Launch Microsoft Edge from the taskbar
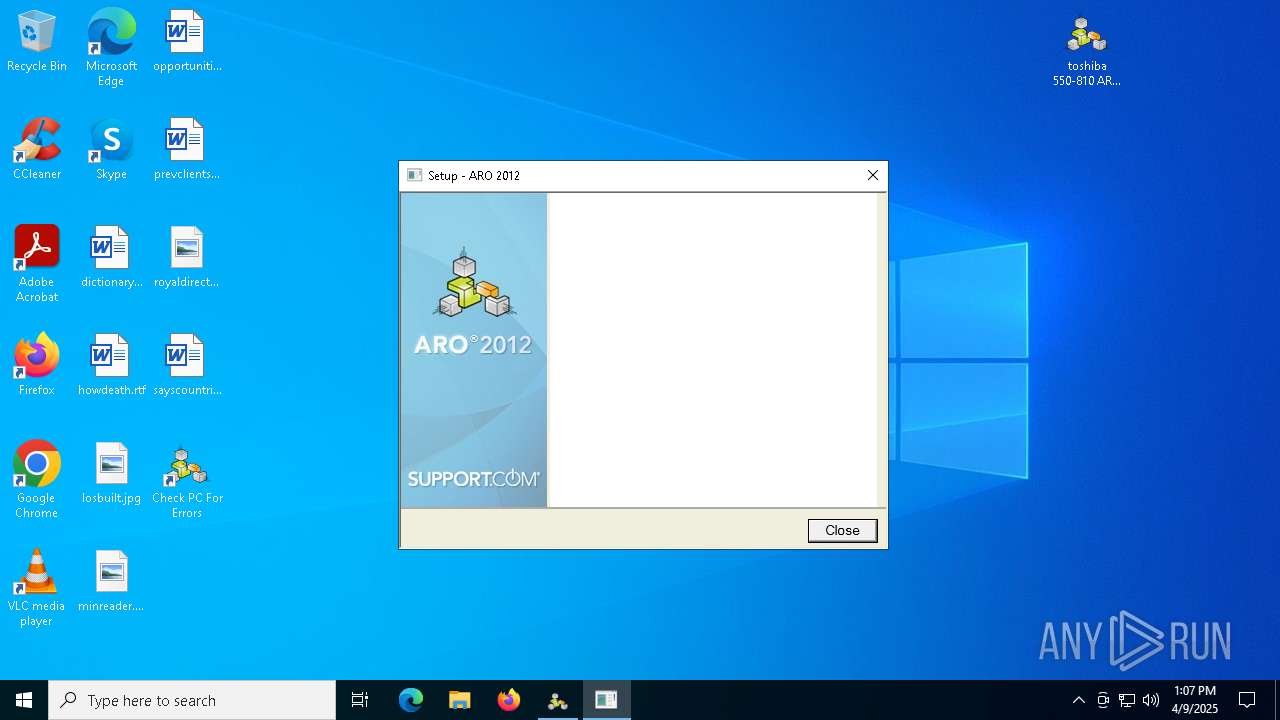 [x=411, y=700]
